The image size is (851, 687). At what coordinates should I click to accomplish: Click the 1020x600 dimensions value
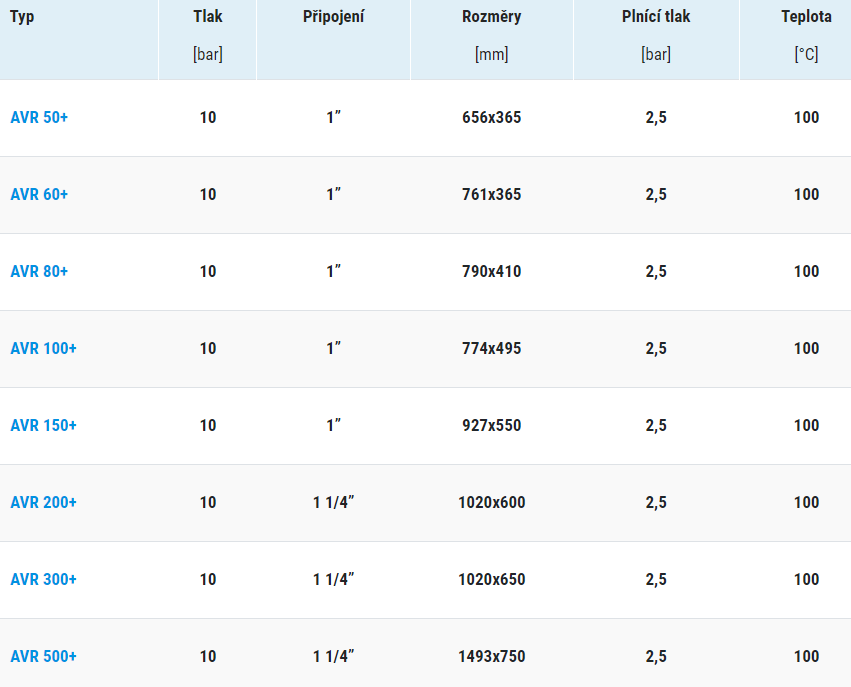492,502
